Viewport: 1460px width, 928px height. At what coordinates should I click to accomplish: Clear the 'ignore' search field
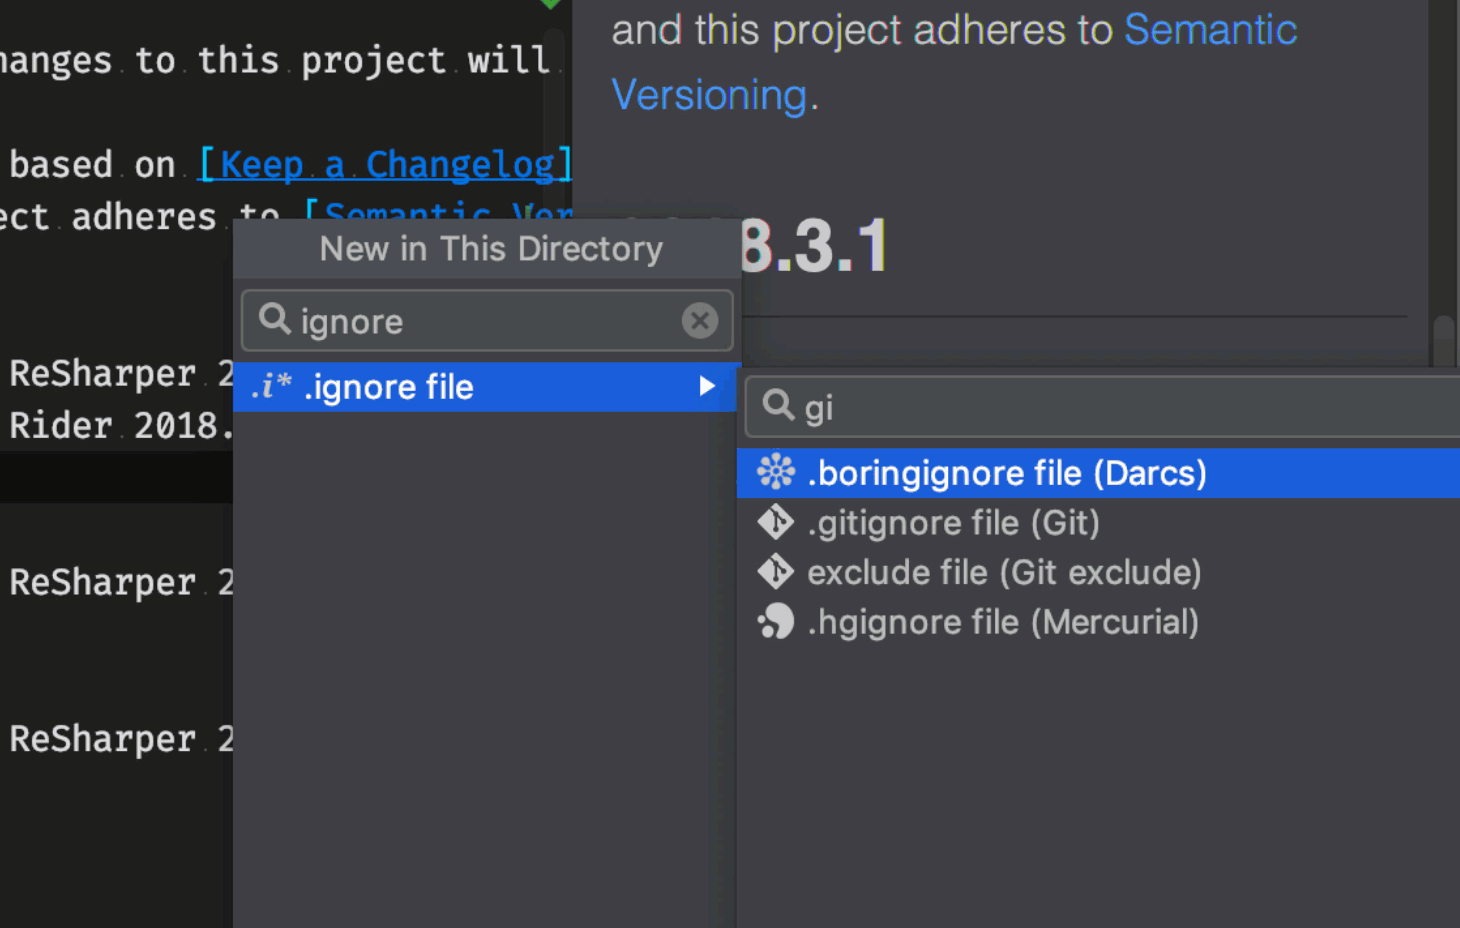click(x=700, y=320)
